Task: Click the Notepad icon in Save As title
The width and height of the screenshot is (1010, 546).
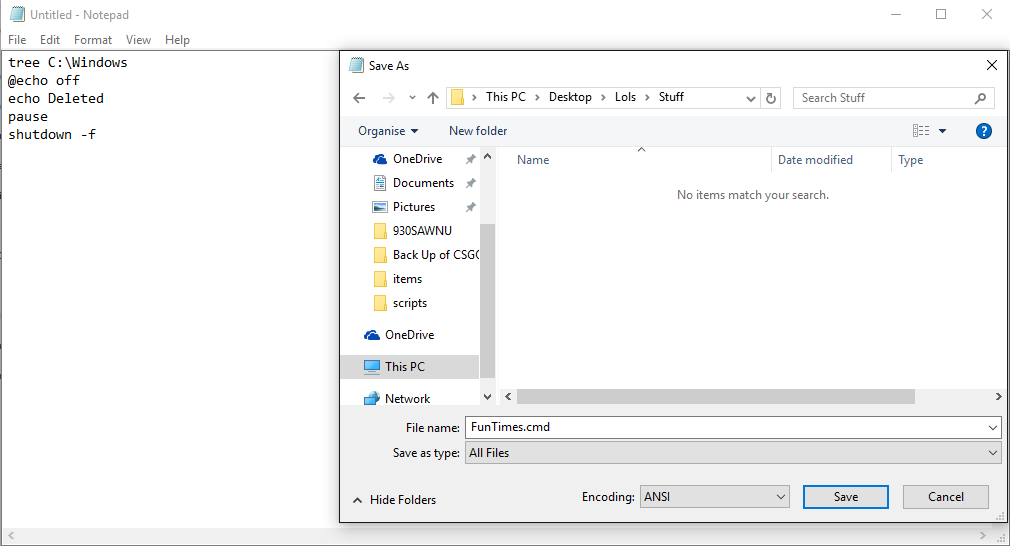Action: point(356,65)
